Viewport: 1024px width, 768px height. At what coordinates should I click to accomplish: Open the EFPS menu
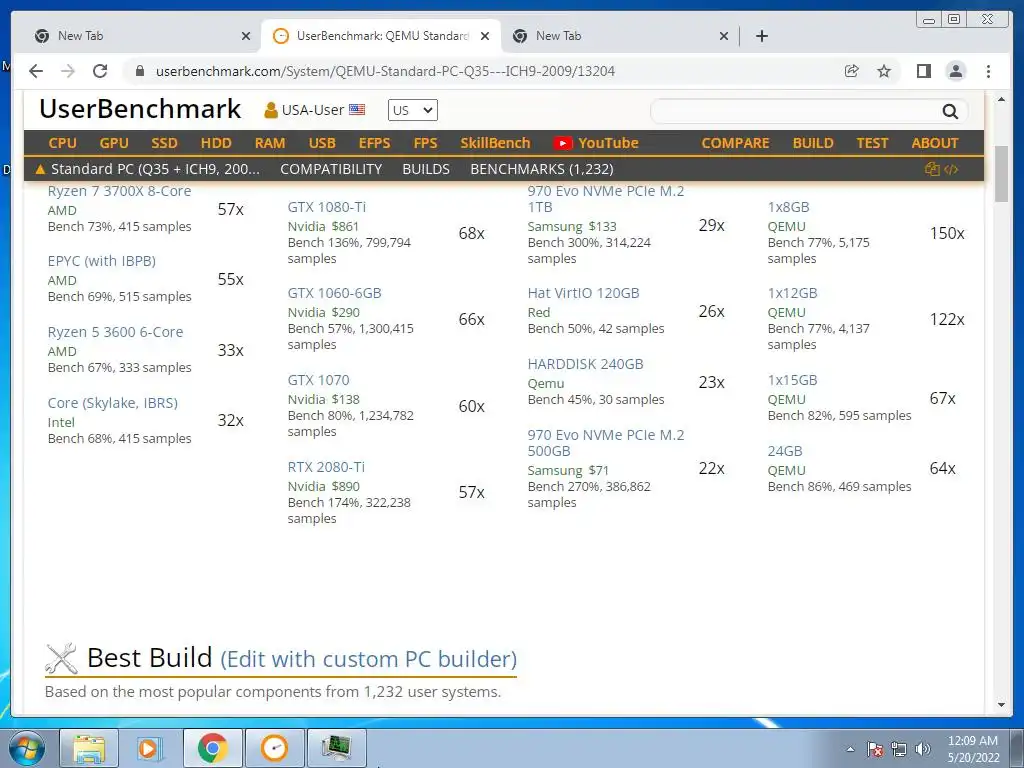pyautogui.click(x=374, y=143)
